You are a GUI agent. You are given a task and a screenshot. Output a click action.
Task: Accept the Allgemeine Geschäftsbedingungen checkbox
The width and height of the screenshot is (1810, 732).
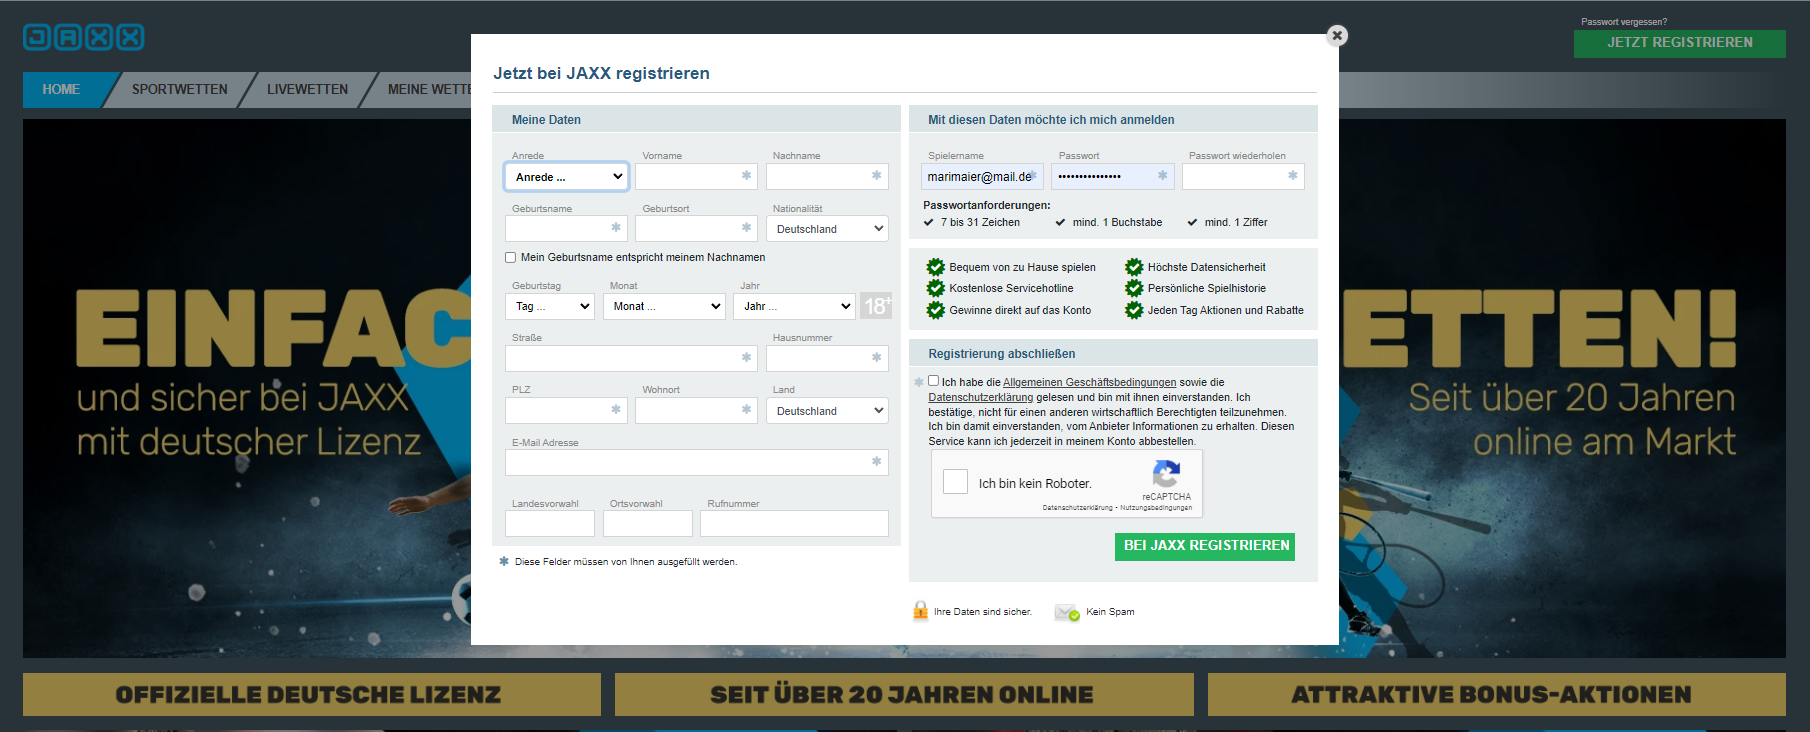934,381
